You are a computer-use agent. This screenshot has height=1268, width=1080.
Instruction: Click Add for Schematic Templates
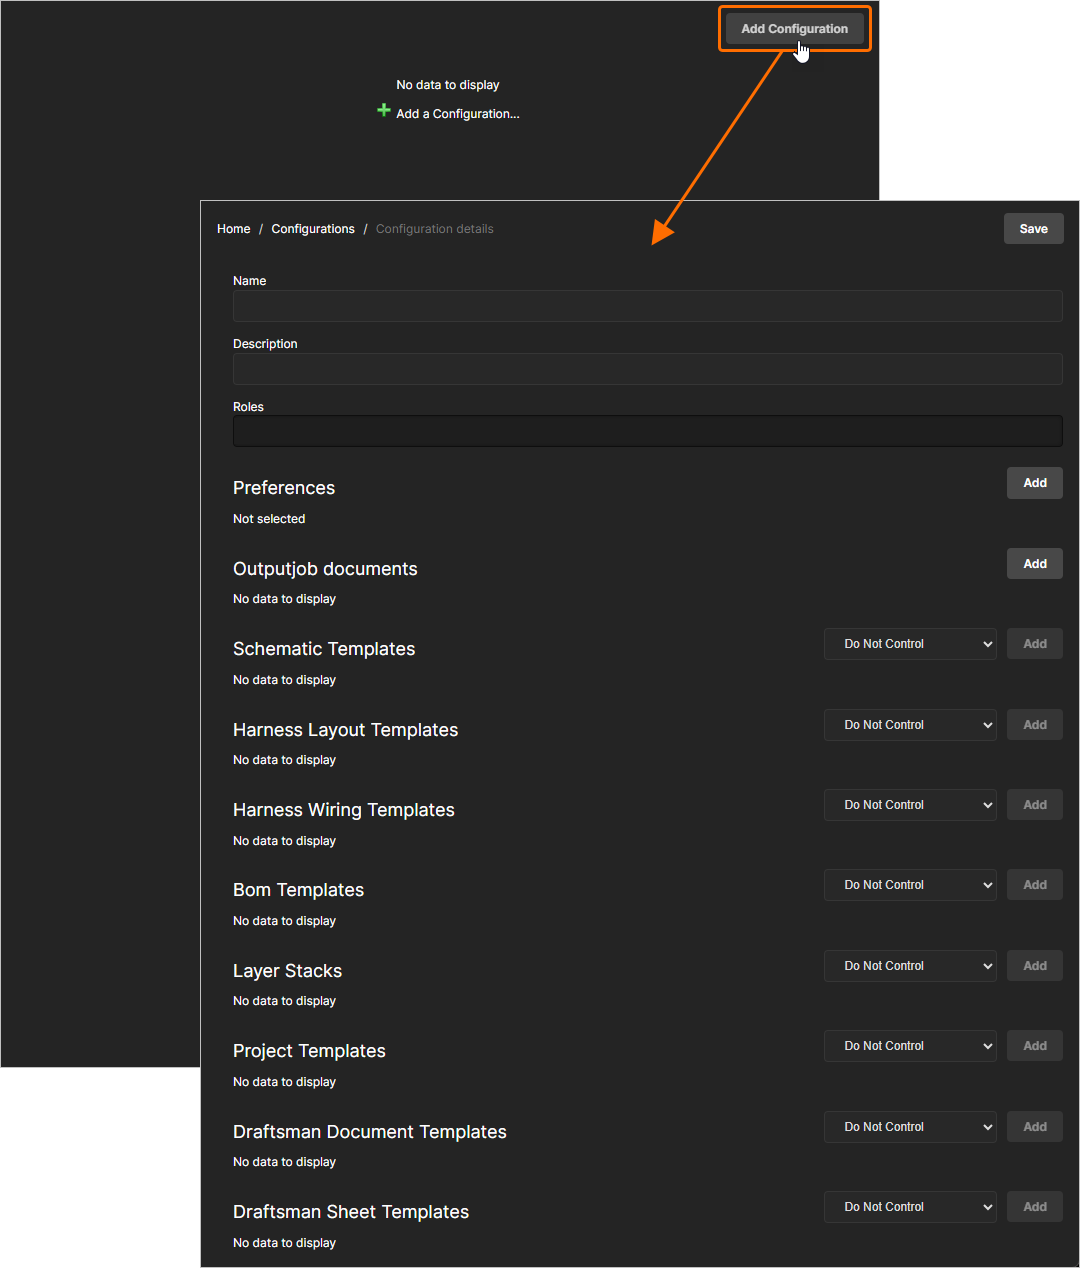[1035, 644]
